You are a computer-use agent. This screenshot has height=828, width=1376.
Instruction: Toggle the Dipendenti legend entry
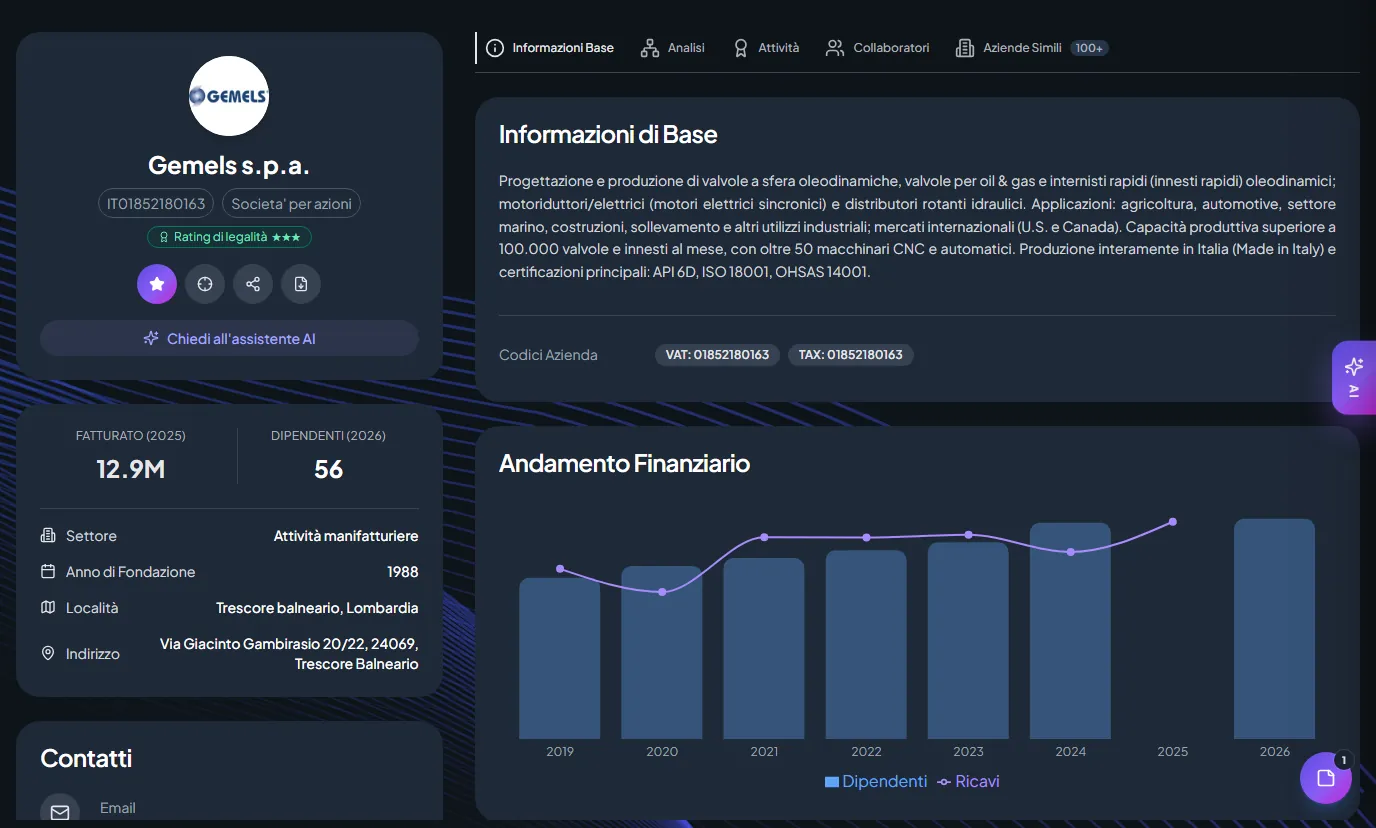point(876,781)
